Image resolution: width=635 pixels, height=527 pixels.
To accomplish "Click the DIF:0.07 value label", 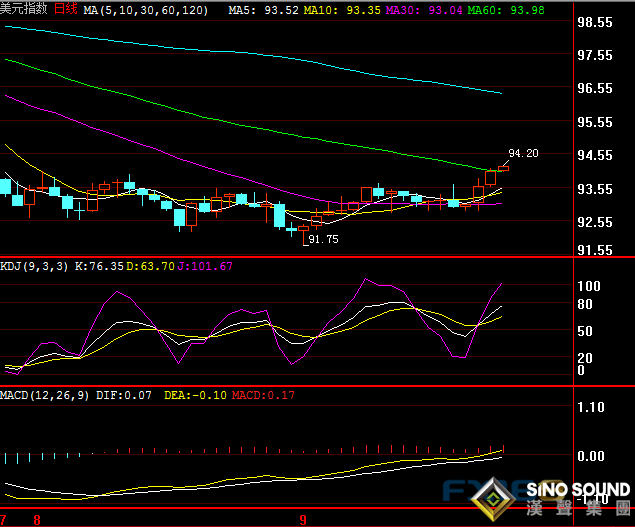I will [124, 396].
